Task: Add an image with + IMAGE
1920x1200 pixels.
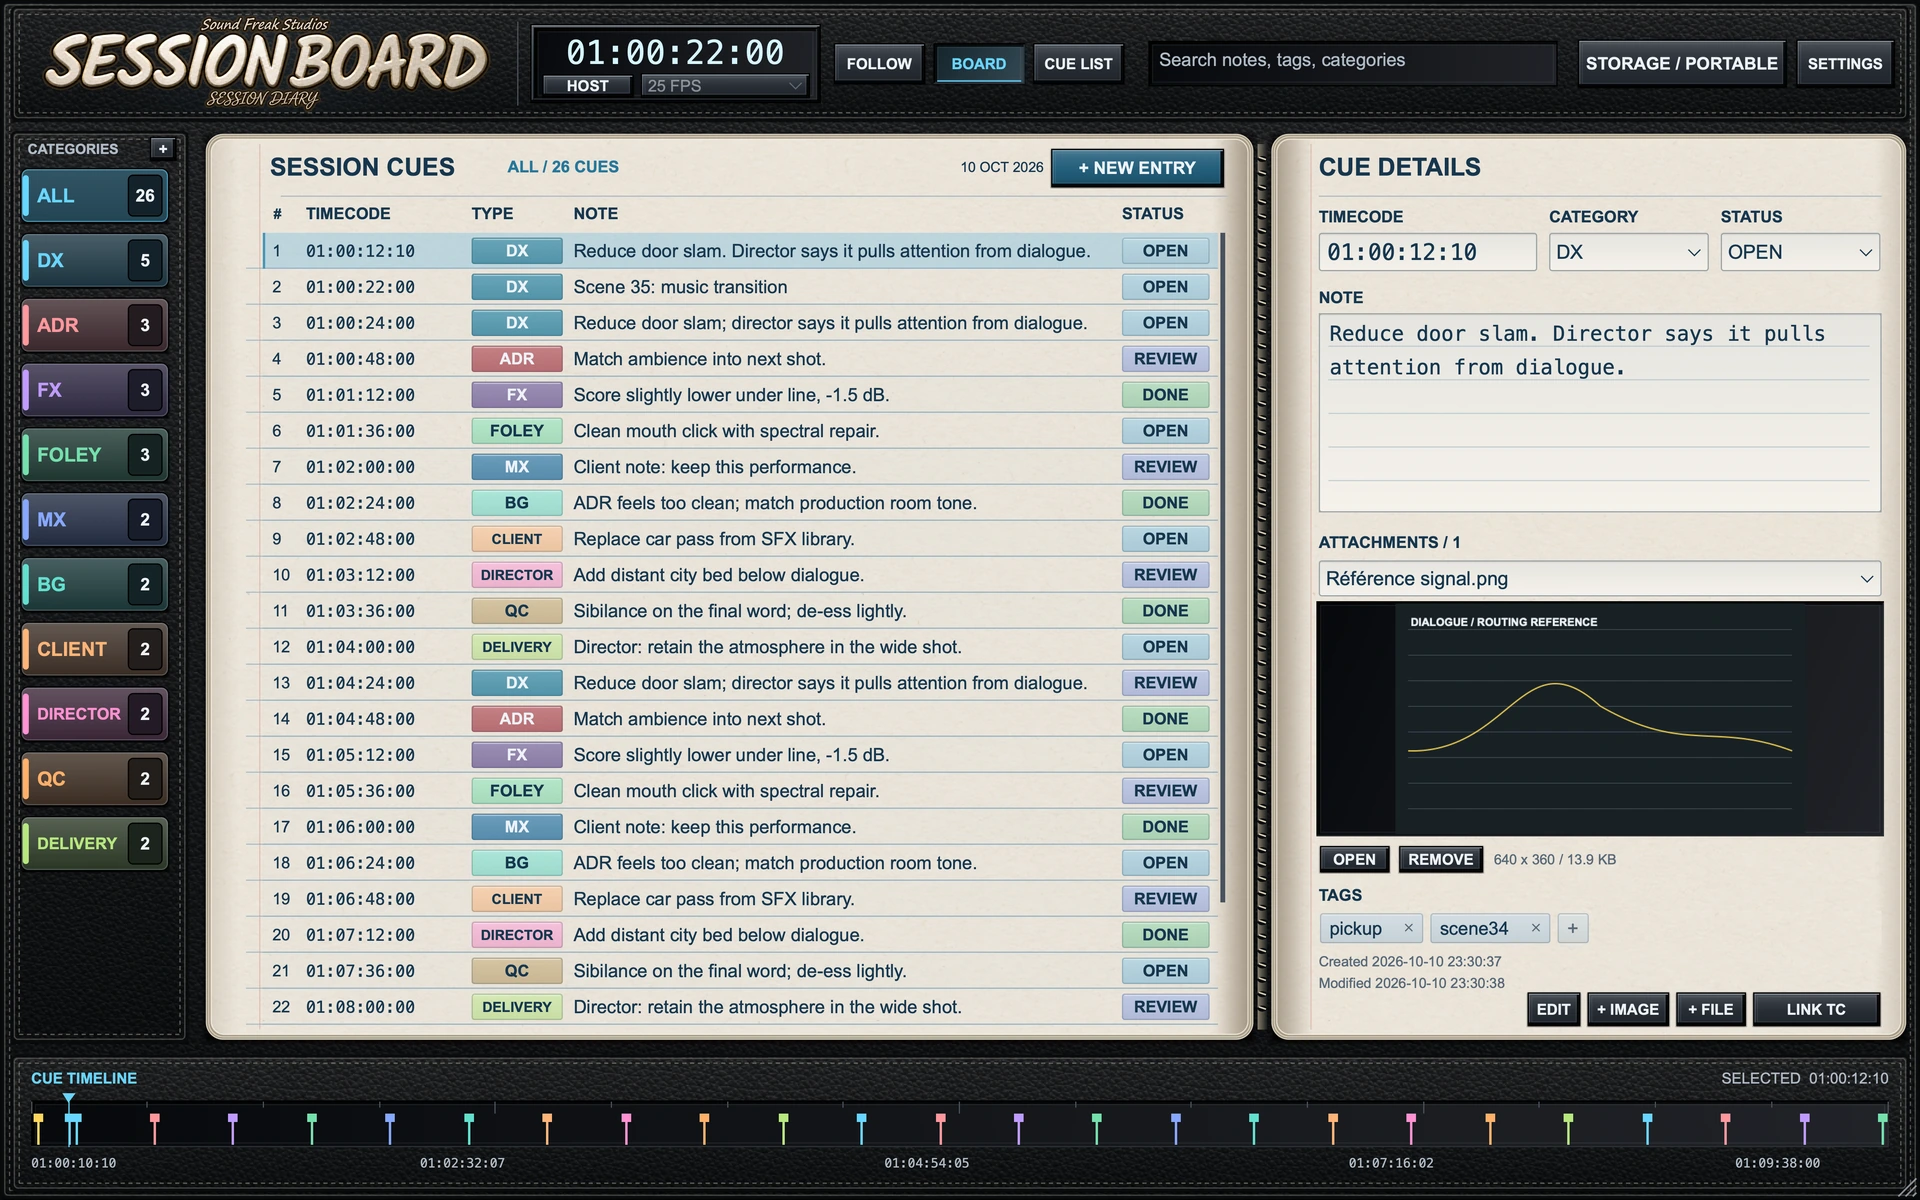Action: coord(1627,1009)
